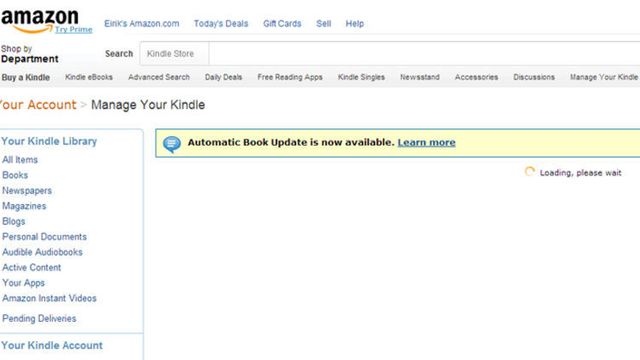Open Active Content list
This screenshot has width=640, height=360.
[x=31, y=268]
